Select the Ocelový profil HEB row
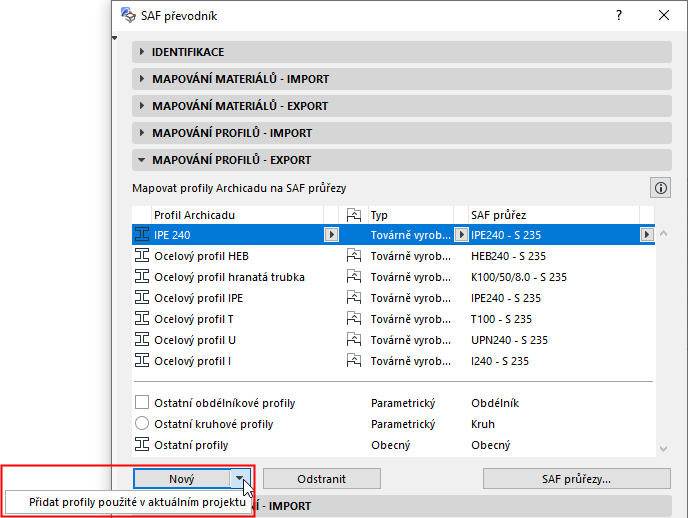 [393, 256]
